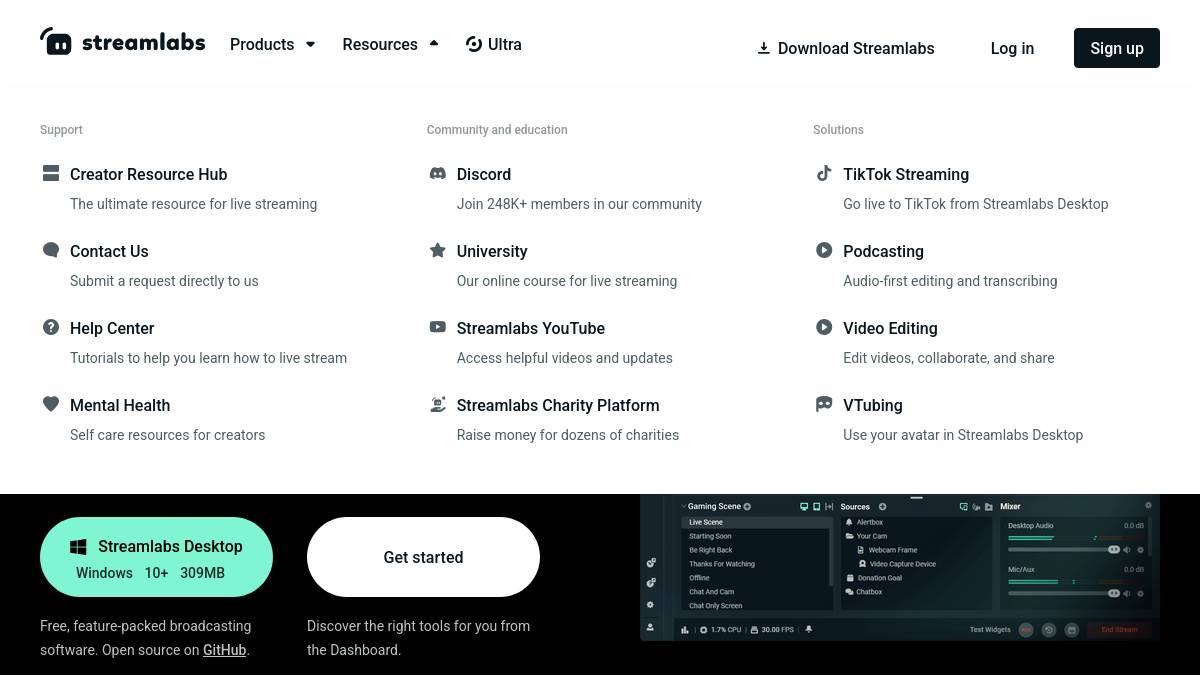Screen dimensions: 1200x675
Task: Click the VTubing mask icon
Action: click(824, 404)
